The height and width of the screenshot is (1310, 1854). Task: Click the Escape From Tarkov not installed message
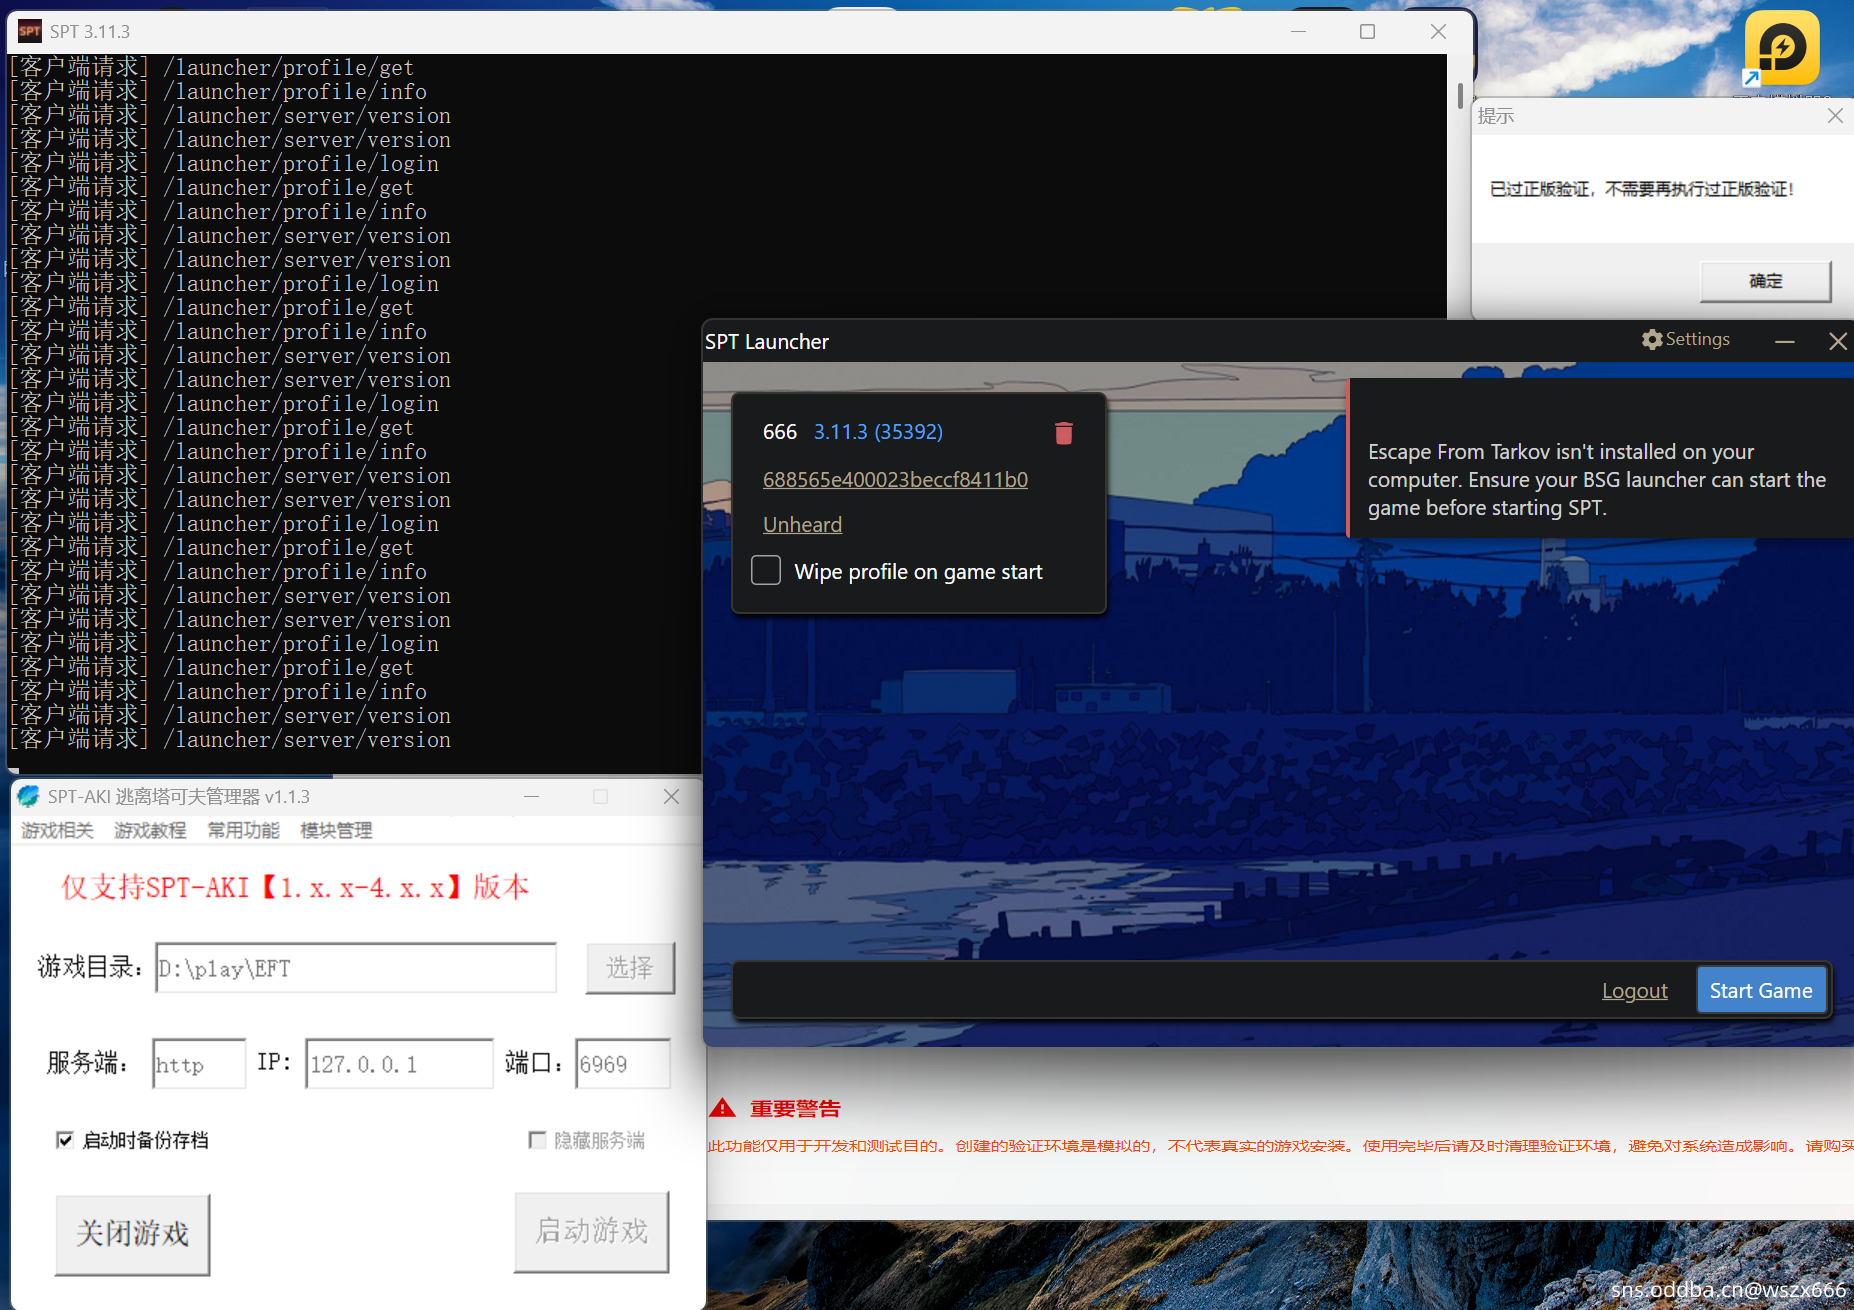coord(1596,479)
